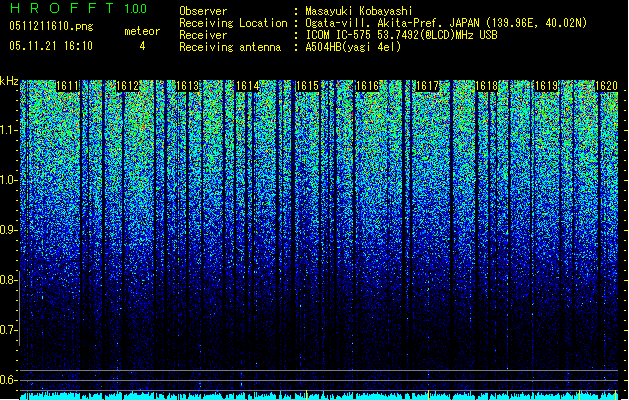Click the ICOM IC-575 receiver description
Screen dimensions: 629x400
[401, 35]
